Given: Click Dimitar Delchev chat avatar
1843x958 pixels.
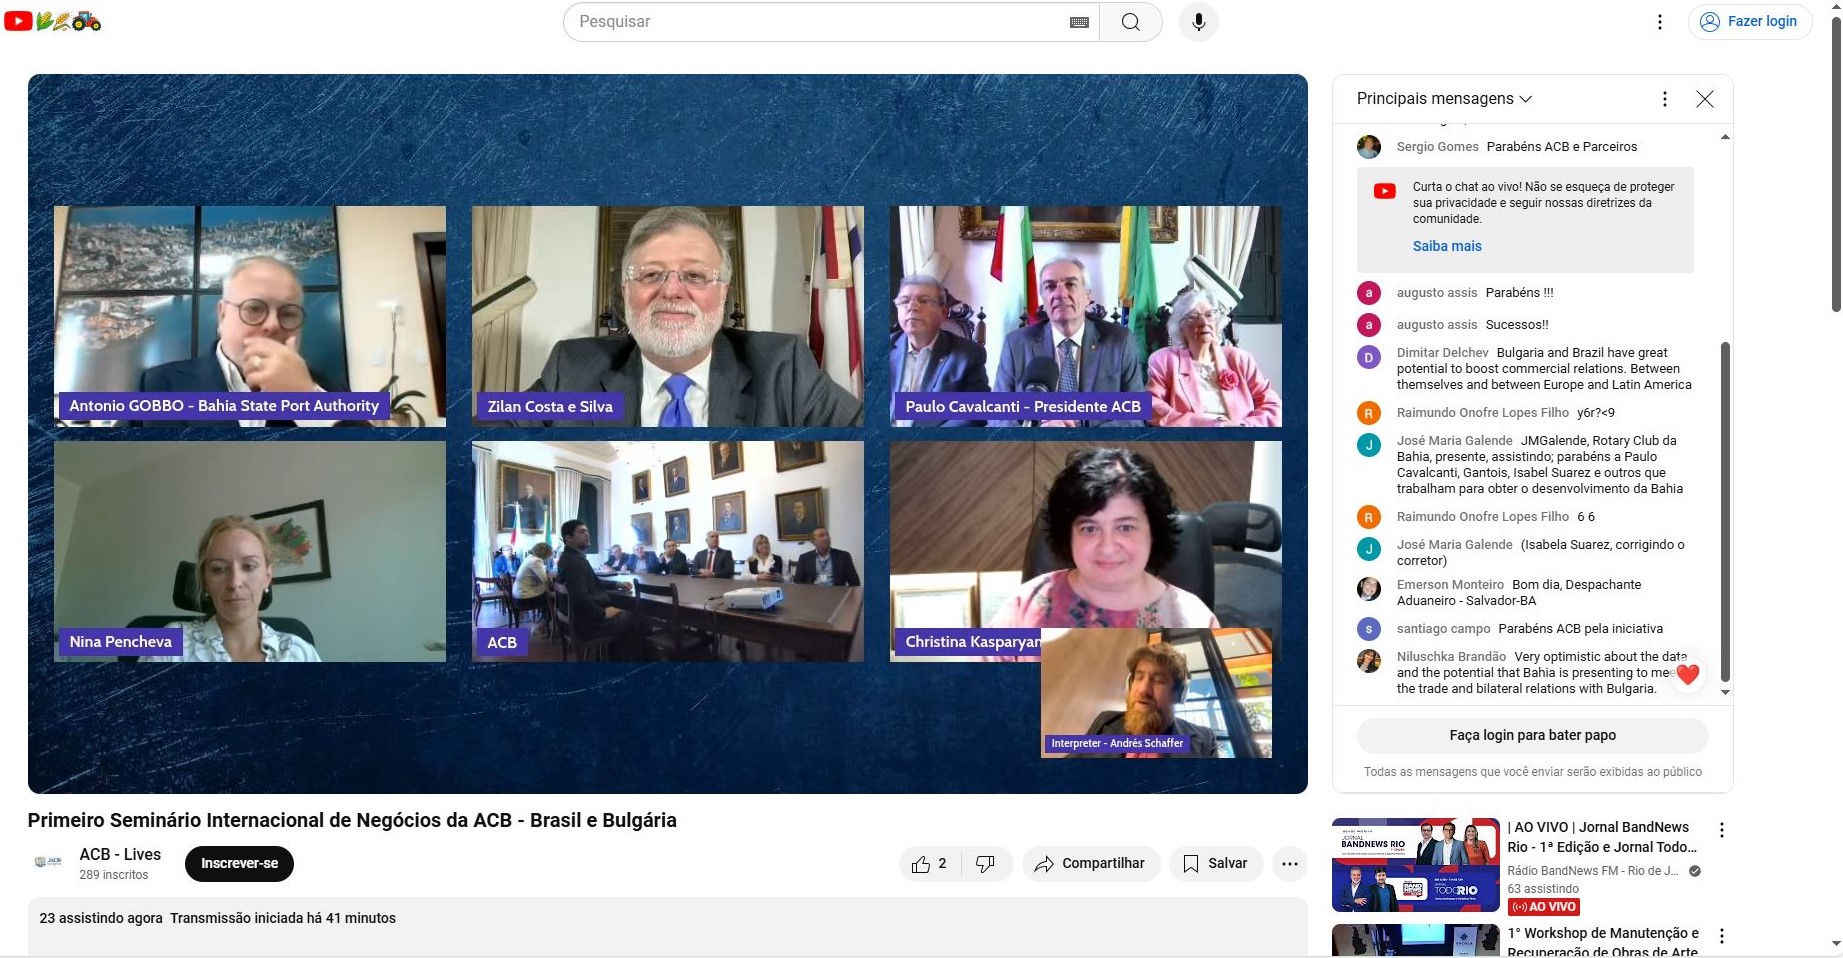Looking at the screenshot, I should click(x=1368, y=357).
